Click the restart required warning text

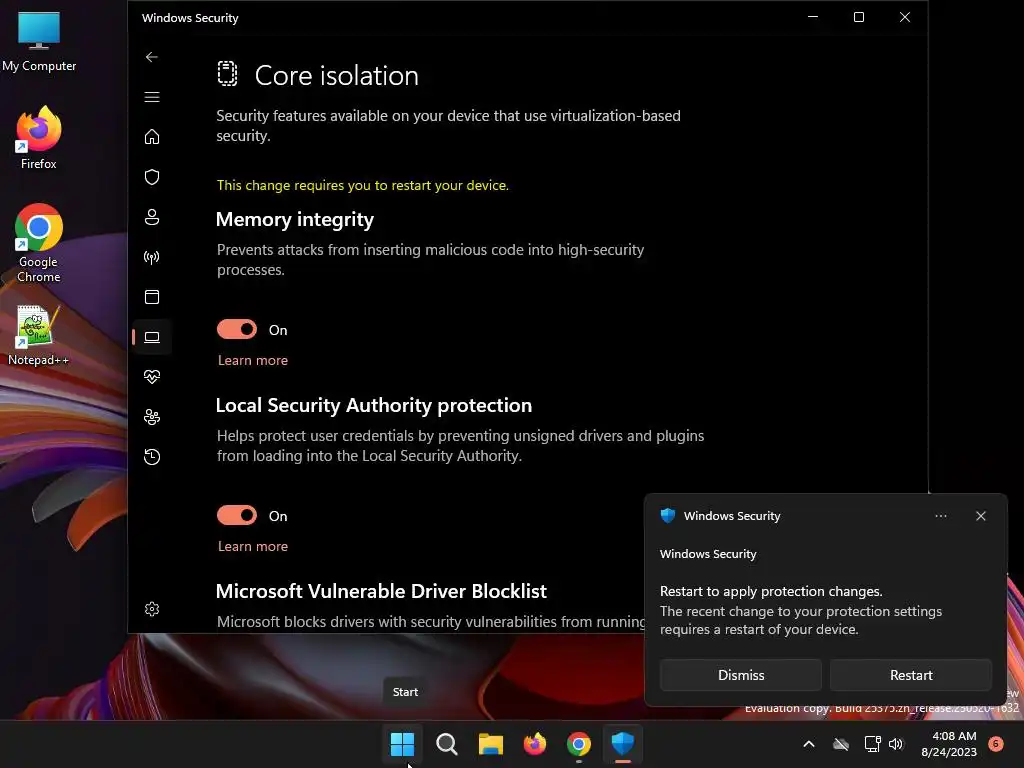tap(362, 185)
